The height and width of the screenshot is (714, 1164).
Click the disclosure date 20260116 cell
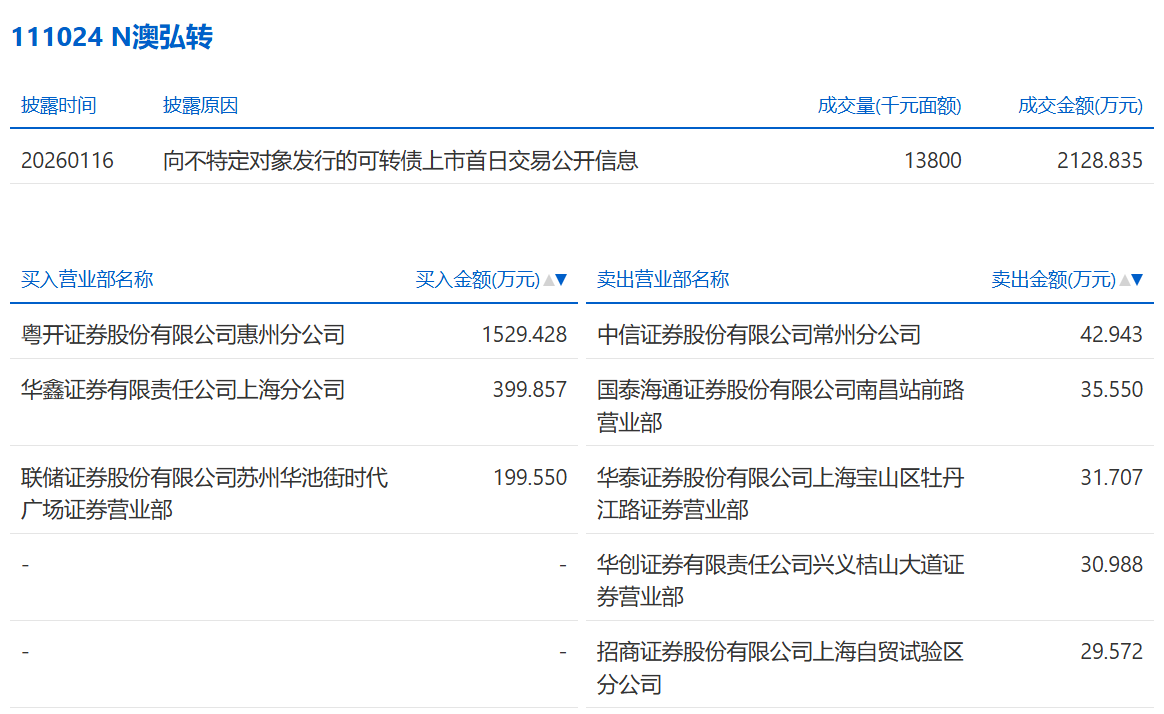(67, 160)
